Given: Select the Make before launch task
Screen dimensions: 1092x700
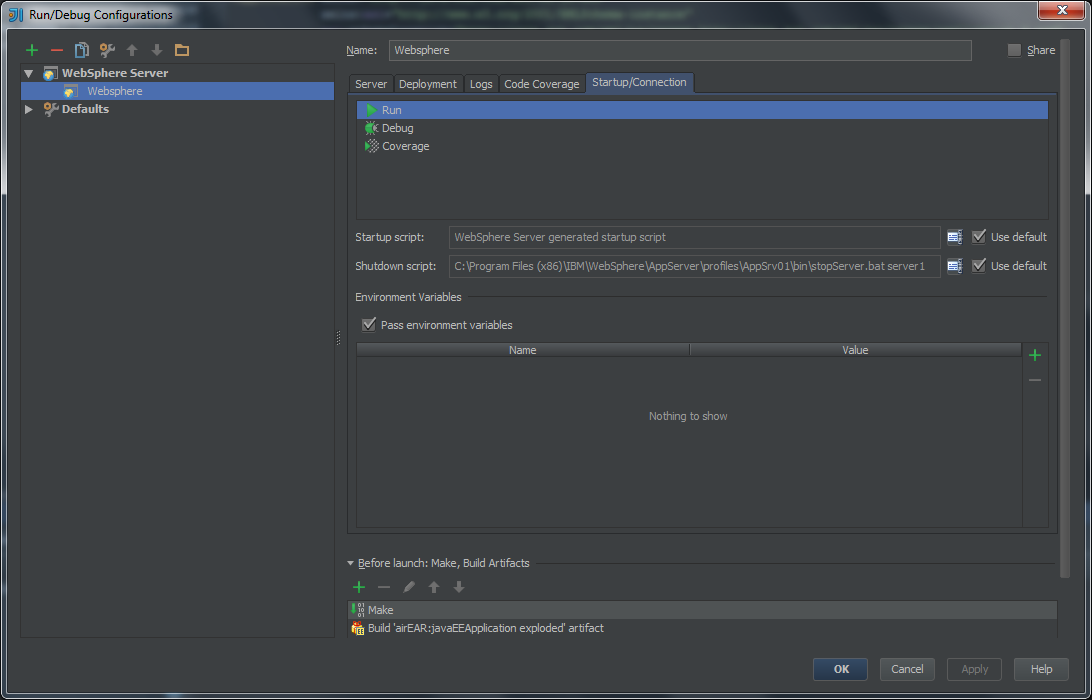Looking at the screenshot, I should [x=702, y=610].
